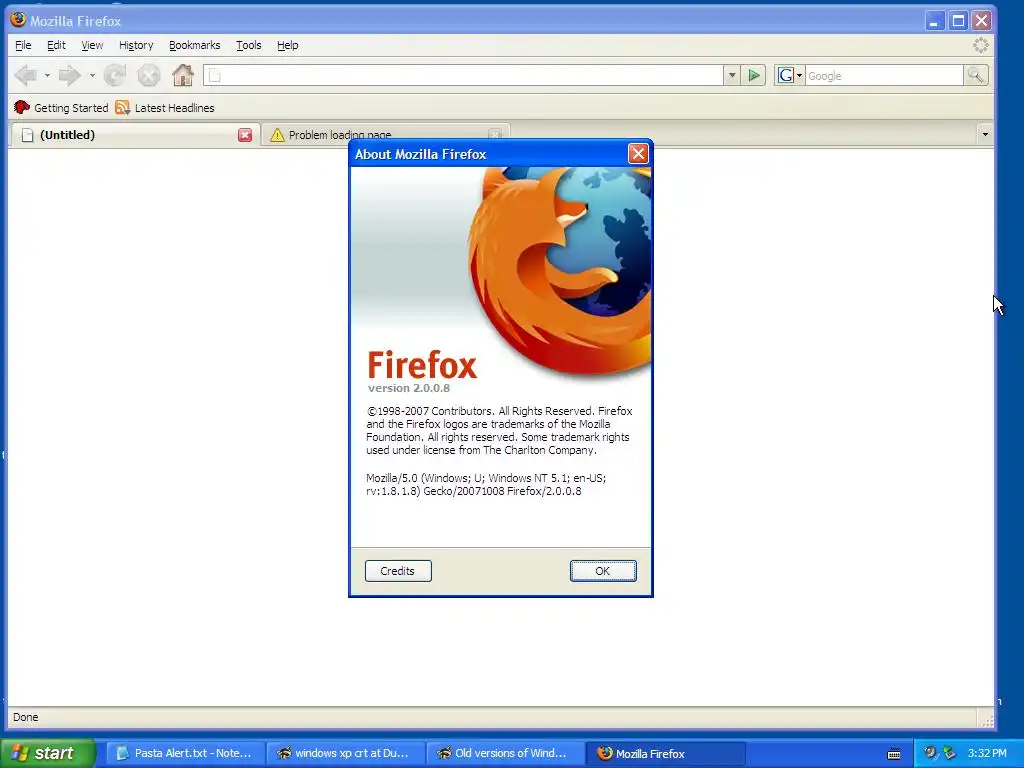Switch to windows xp crt taskbar item
The width and height of the screenshot is (1024, 768).
(346, 753)
